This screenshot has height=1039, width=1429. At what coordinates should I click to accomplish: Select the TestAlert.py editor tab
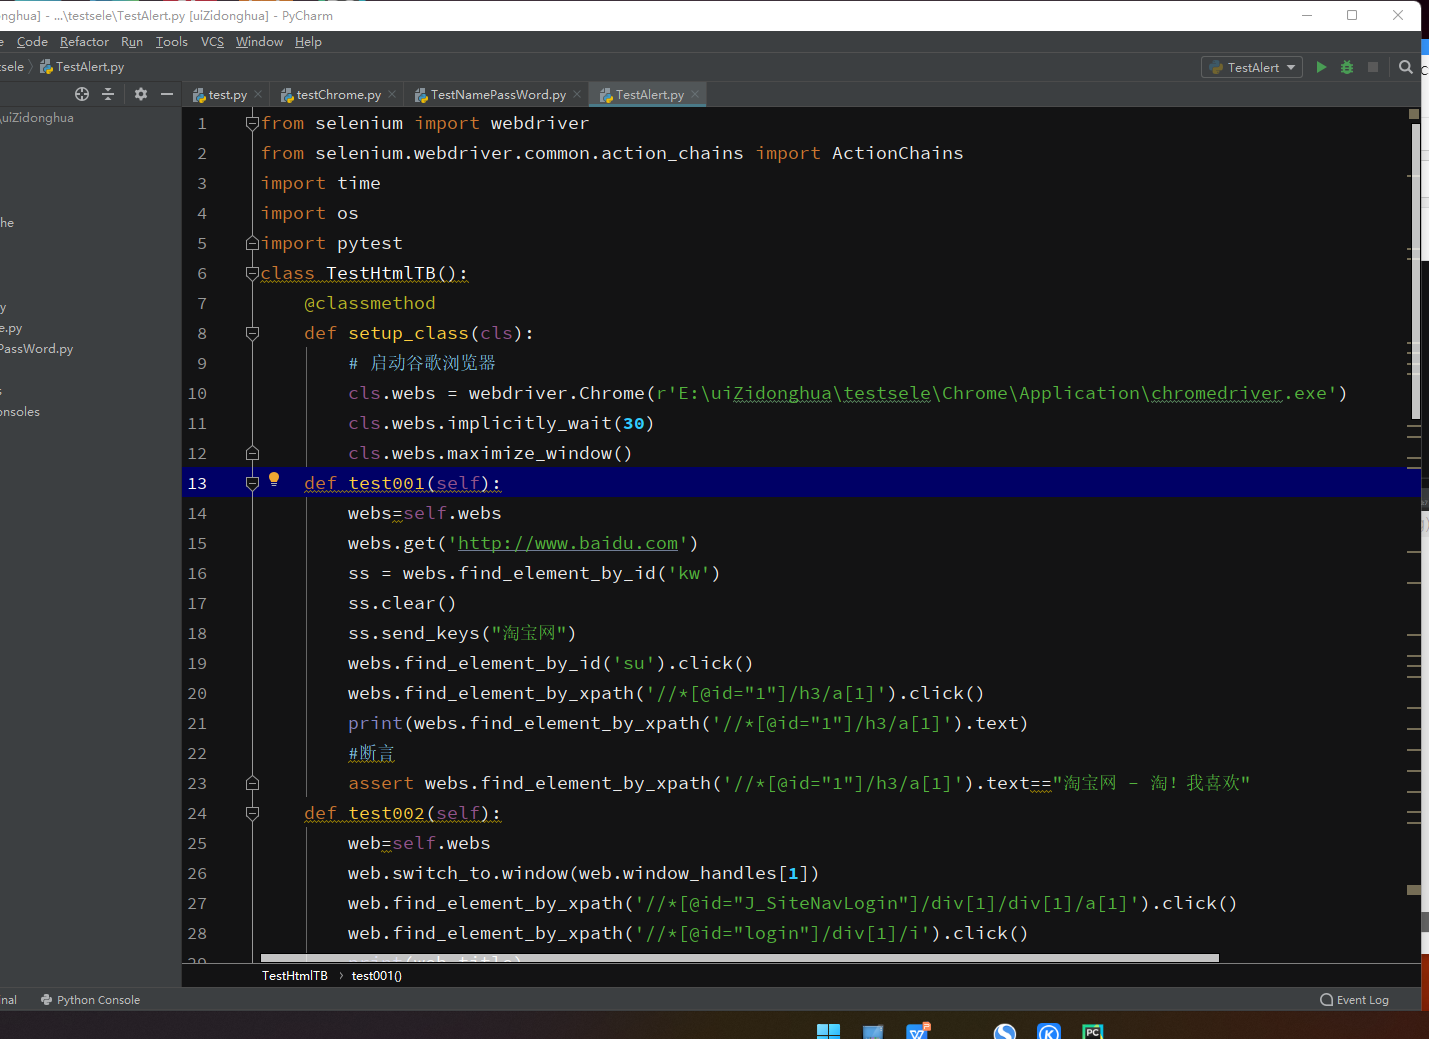pos(649,95)
